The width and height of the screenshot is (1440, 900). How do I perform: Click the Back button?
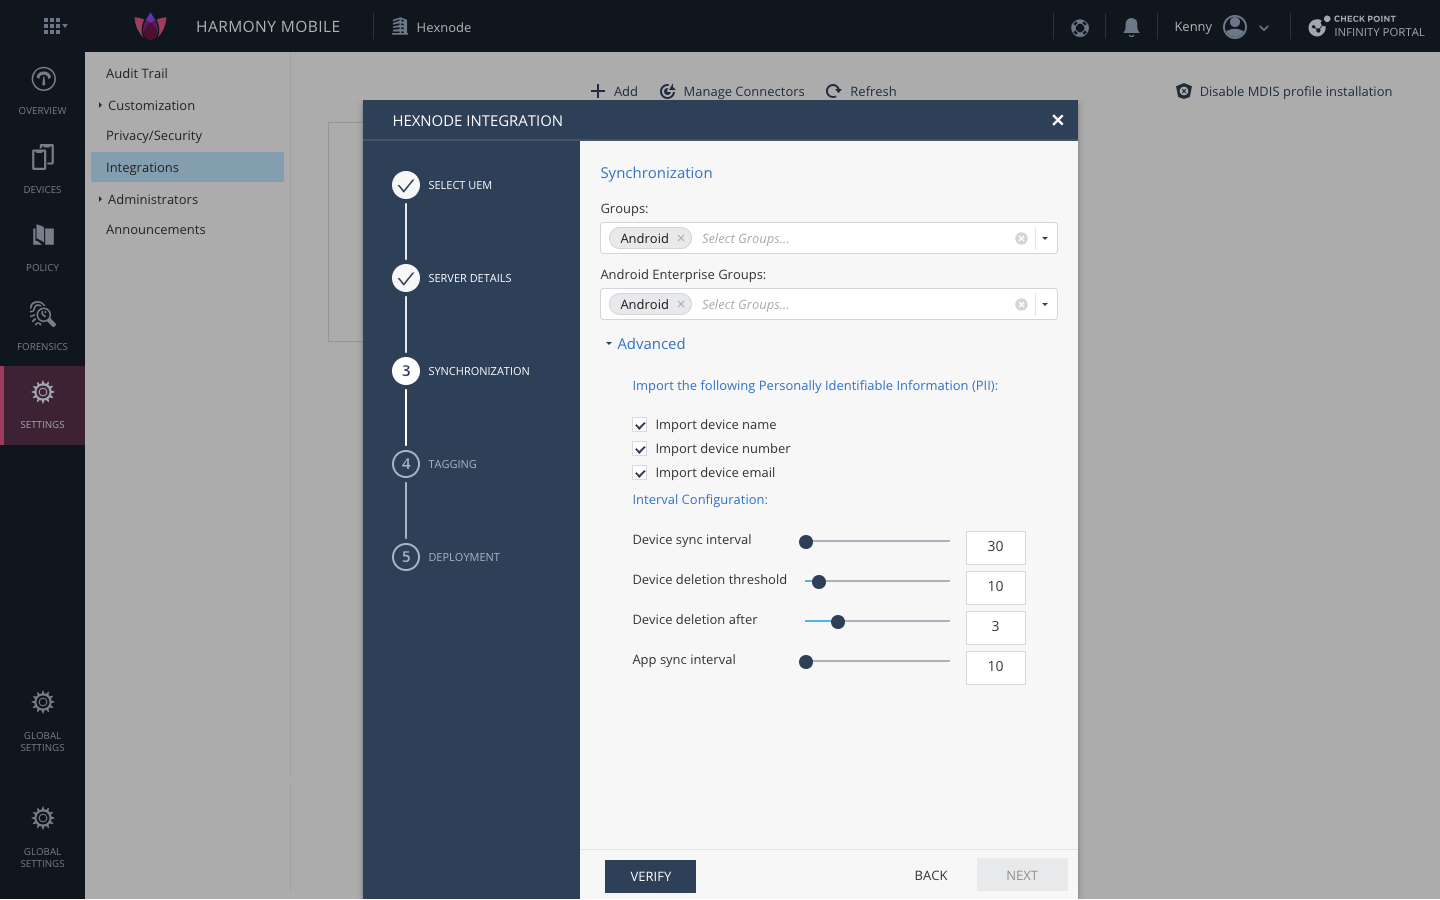(931, 875)
